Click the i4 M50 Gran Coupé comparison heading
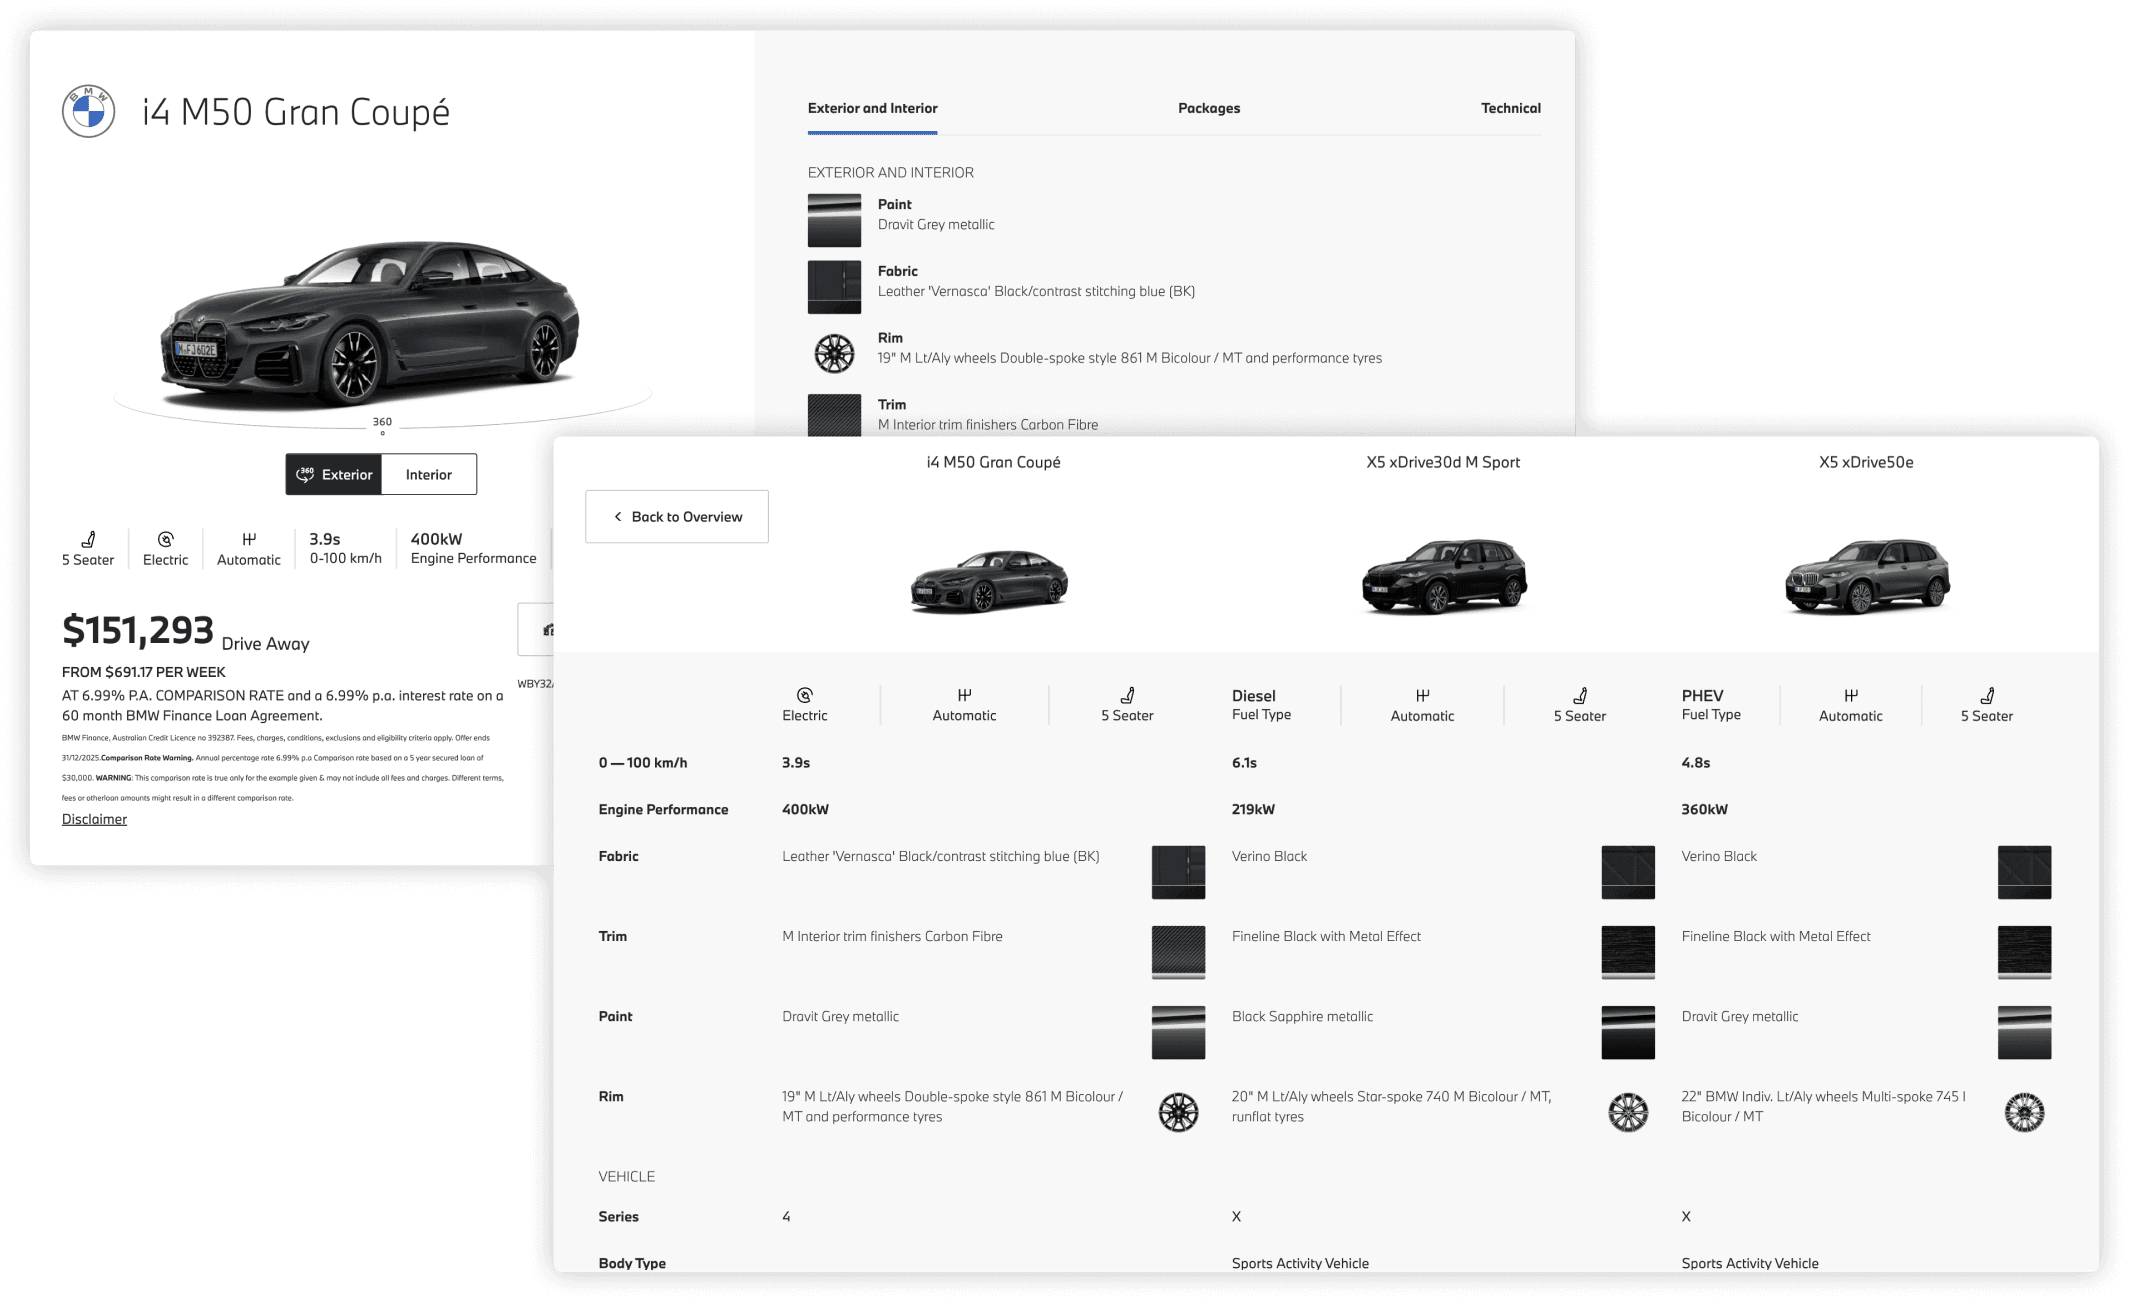The width and height of the screenshot is (2130, 1302). click(993, 462)
